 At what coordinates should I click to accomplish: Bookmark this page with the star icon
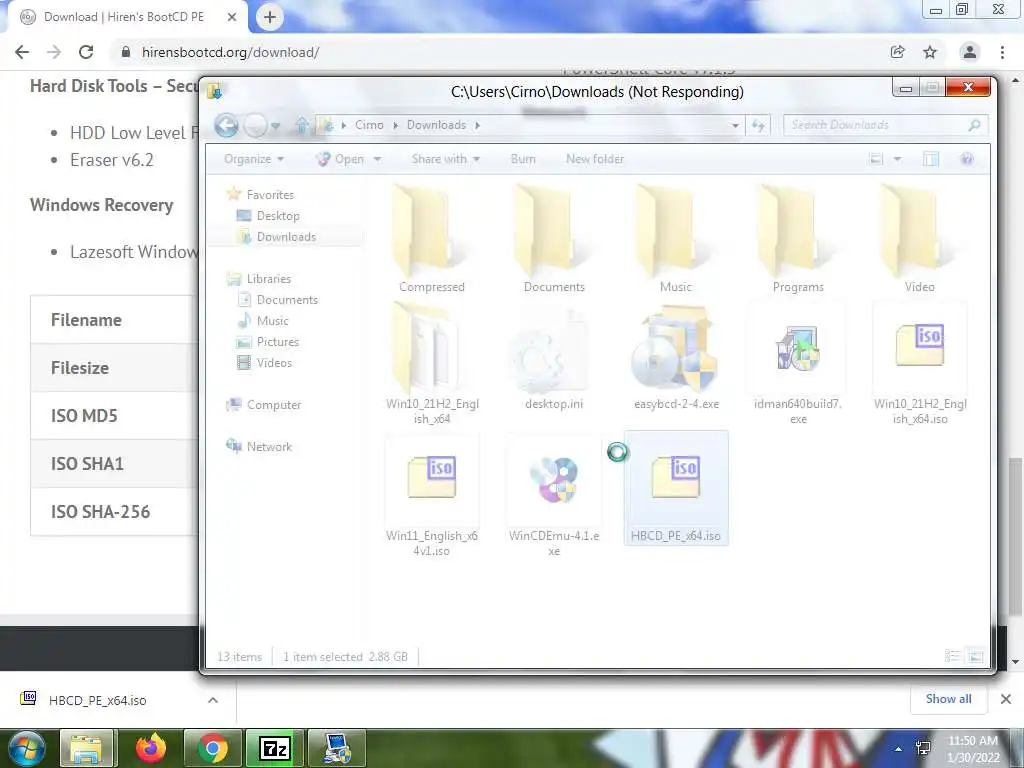pos(930,52)
